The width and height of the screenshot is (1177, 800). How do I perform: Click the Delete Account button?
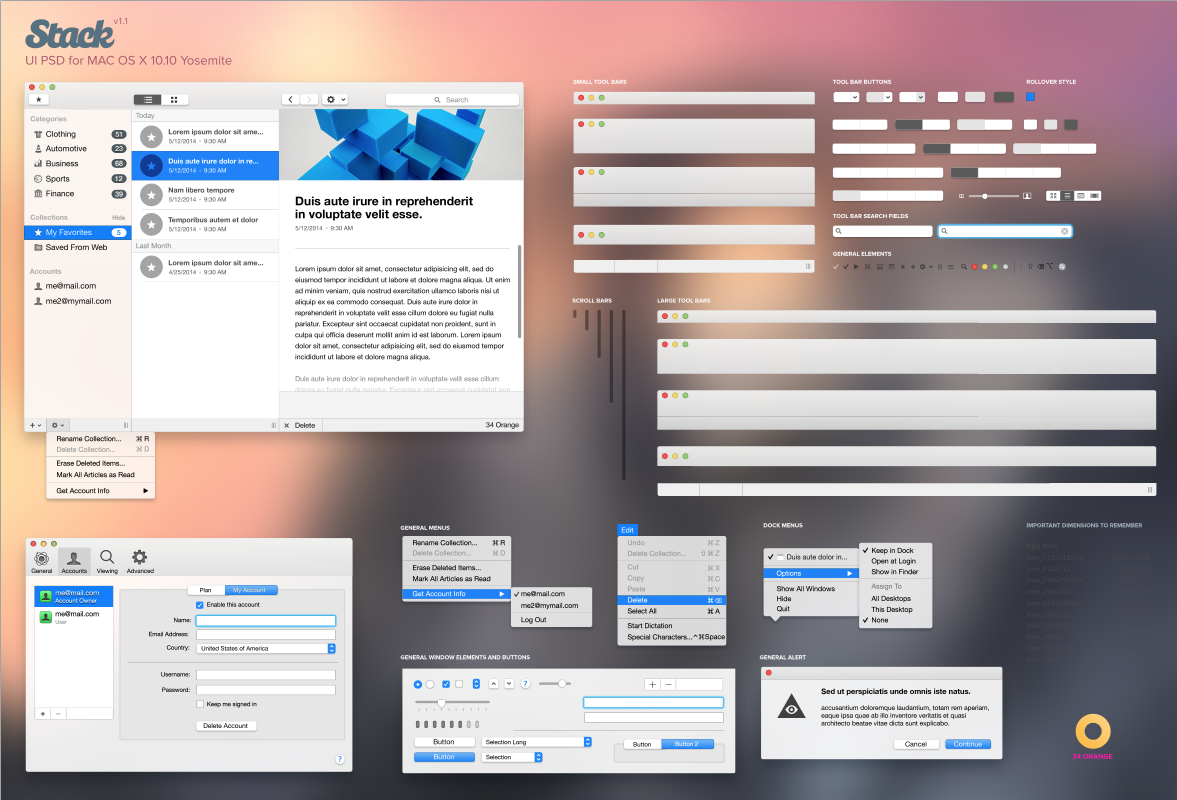tap(226, 726)
